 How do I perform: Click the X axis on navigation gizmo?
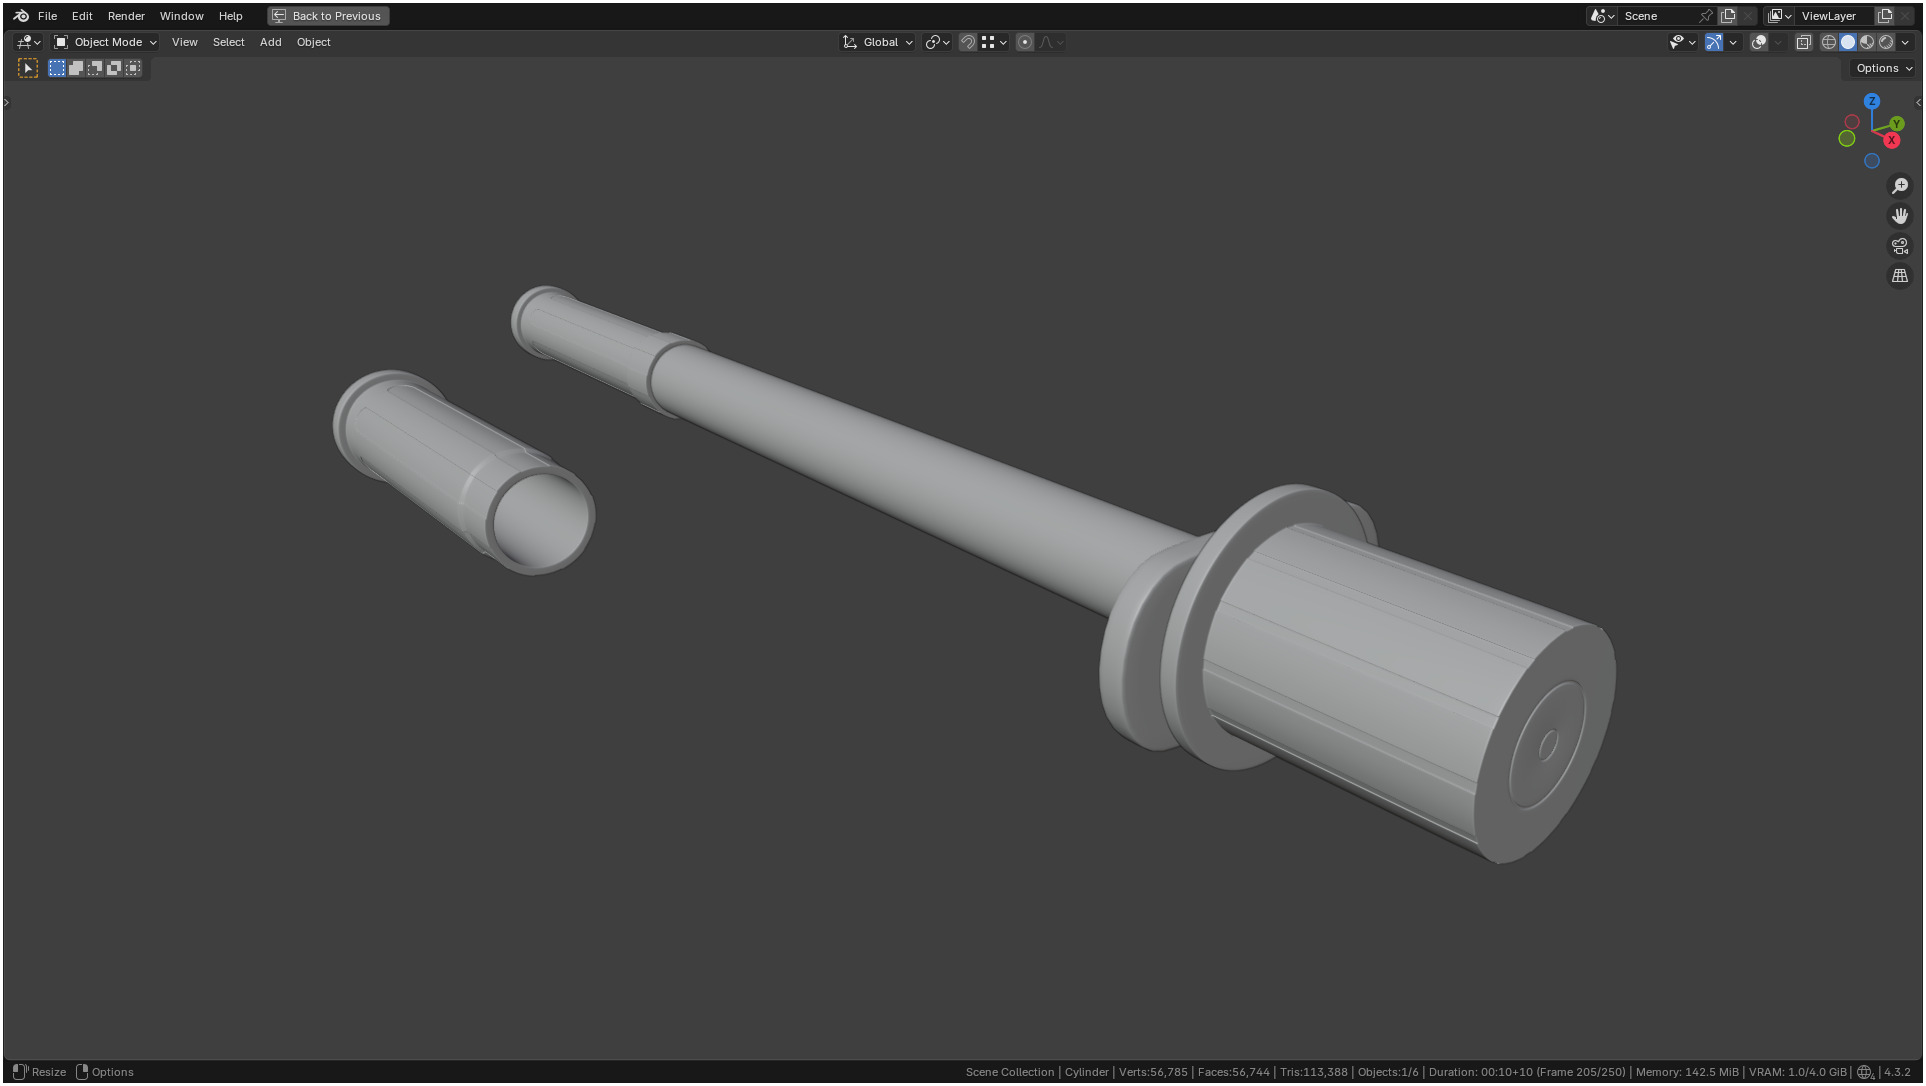click(x=1891, y=140)
